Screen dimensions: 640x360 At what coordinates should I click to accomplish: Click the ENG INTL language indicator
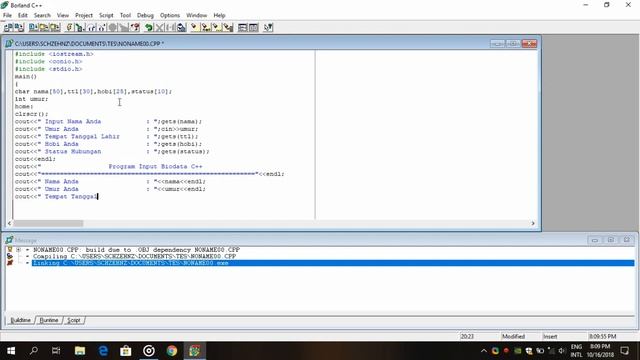point(576,351)
